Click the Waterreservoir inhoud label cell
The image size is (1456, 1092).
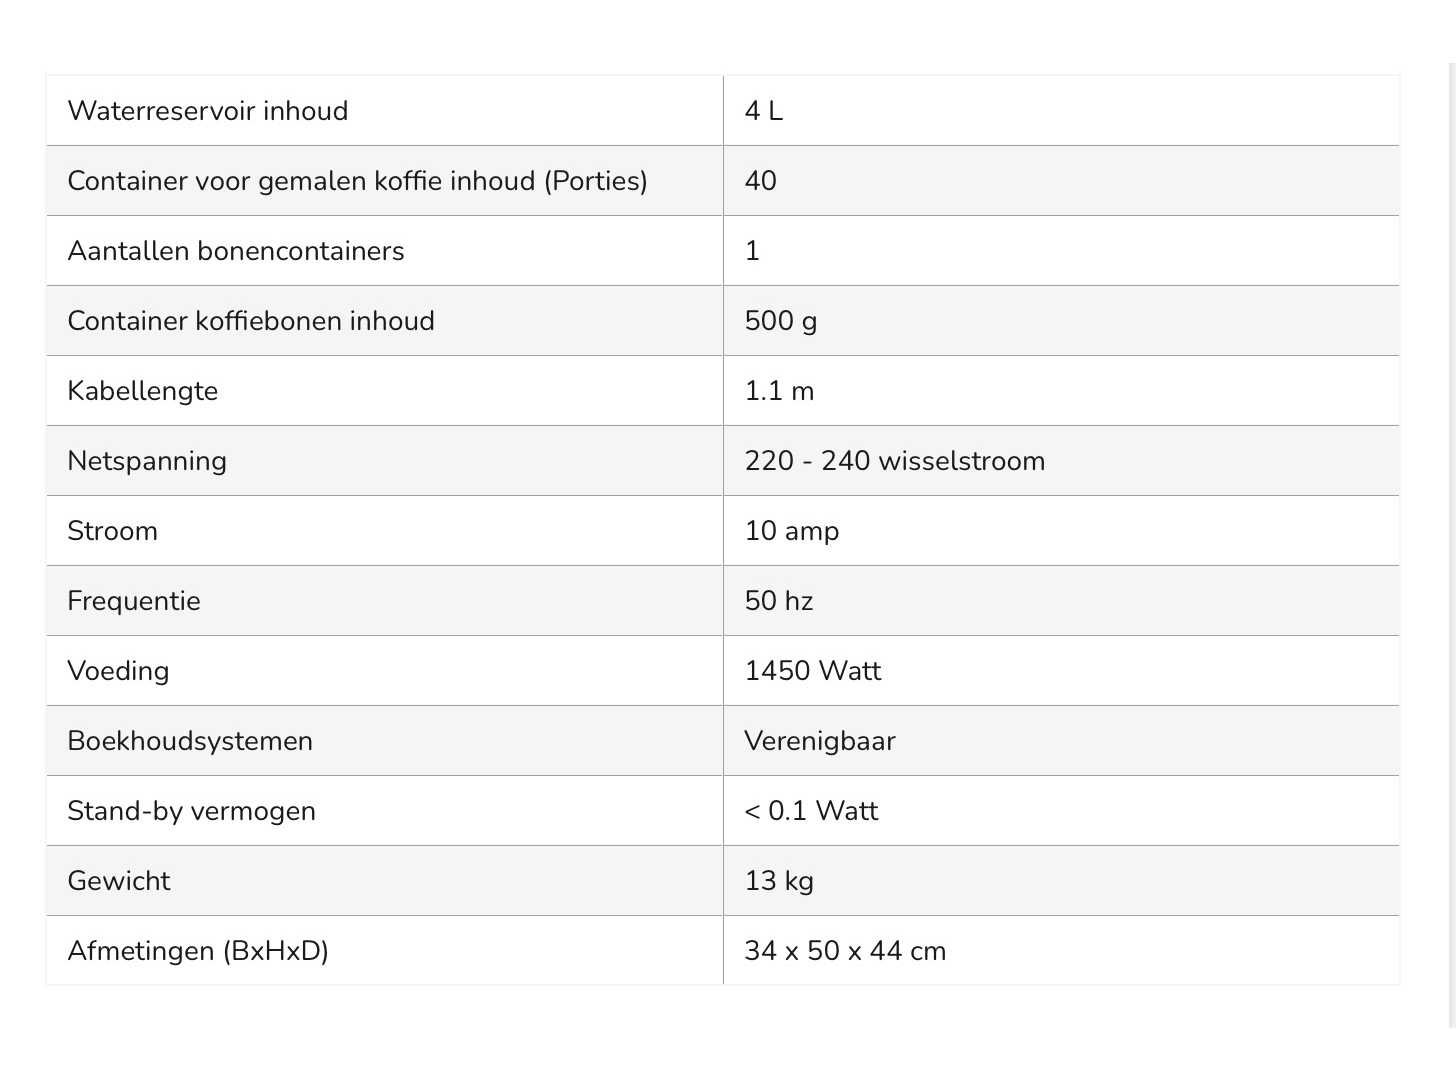[208, 111]
